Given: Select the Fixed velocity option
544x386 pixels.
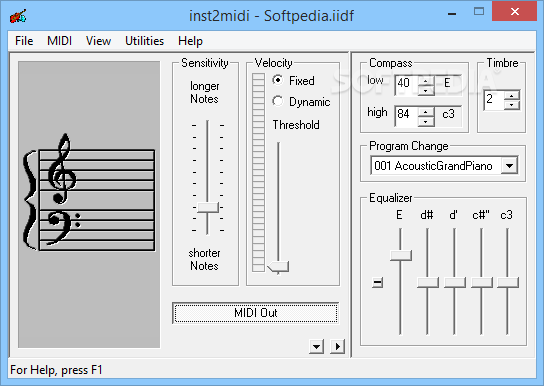Looking at the screenshot, I should (294, 80).
